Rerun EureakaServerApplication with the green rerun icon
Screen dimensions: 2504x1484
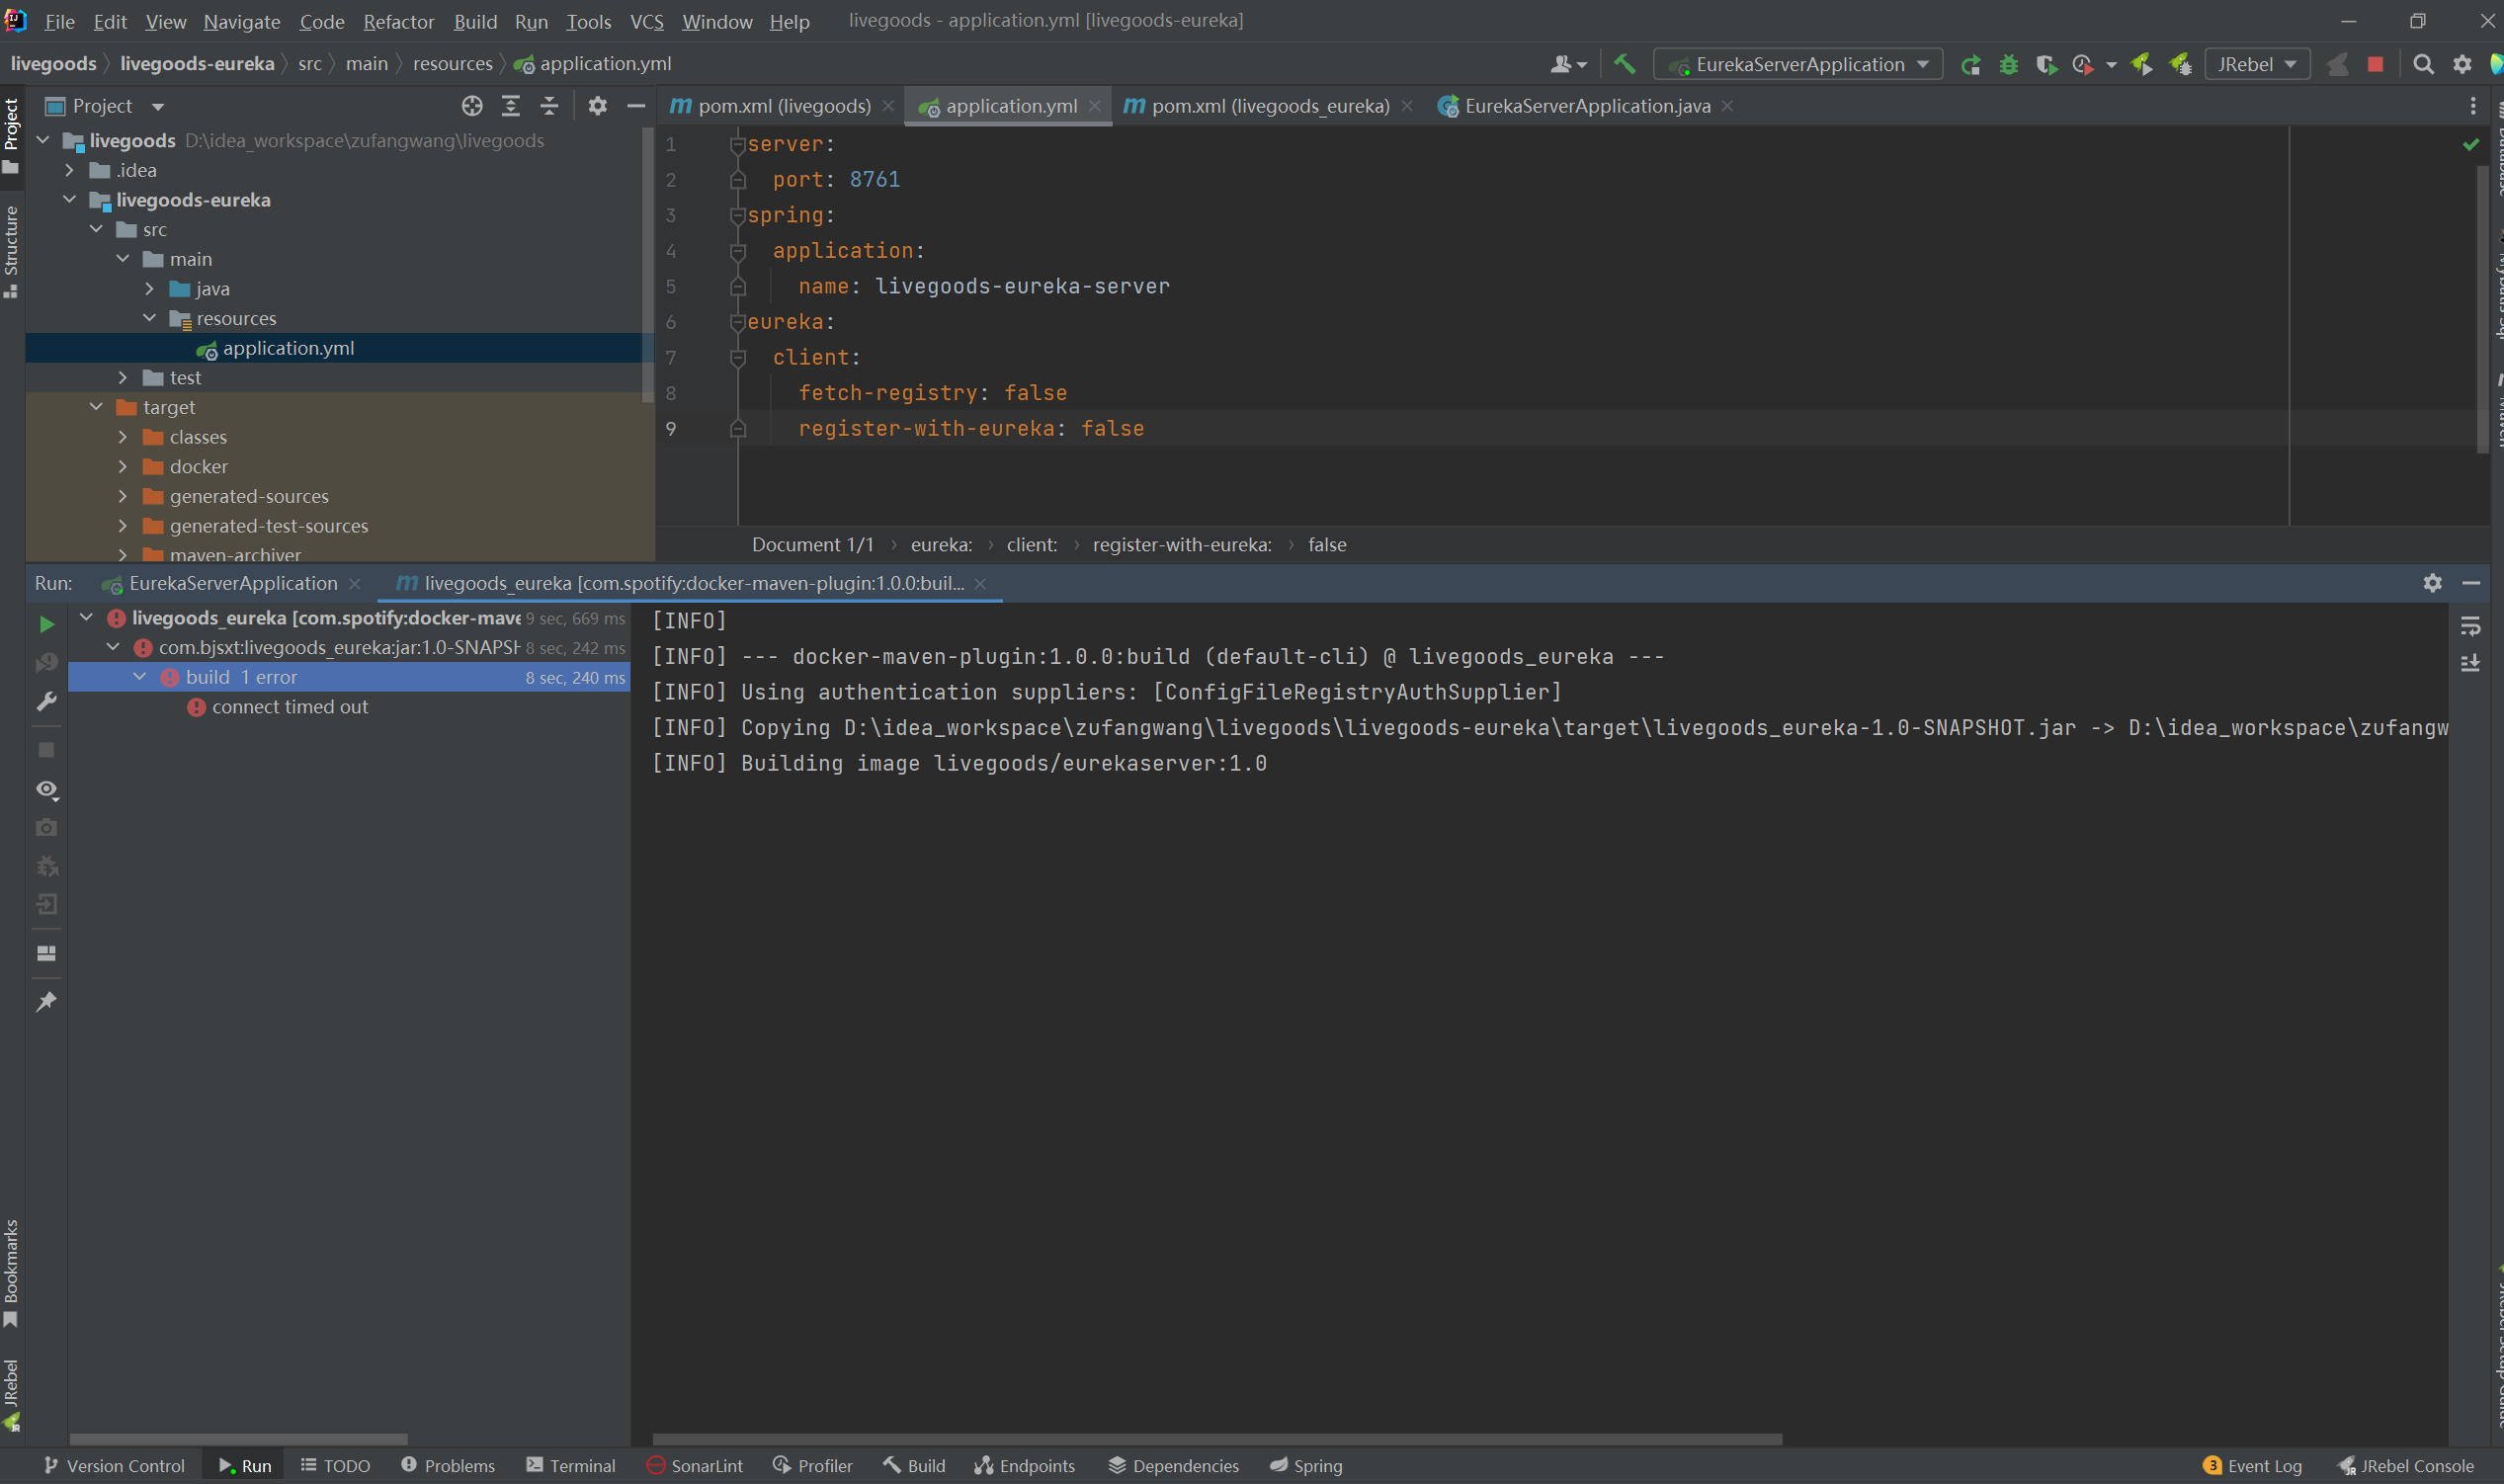[x=1970, y=64]
